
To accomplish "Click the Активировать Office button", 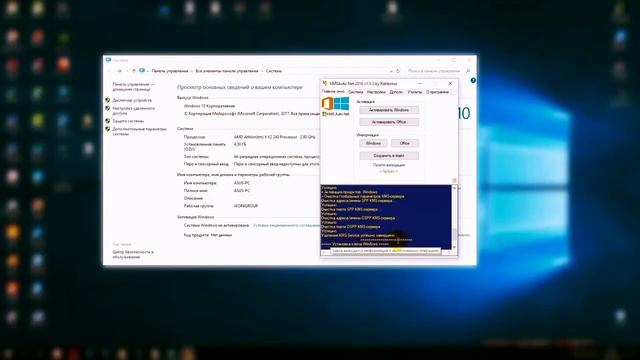I will tap(389, 122).
